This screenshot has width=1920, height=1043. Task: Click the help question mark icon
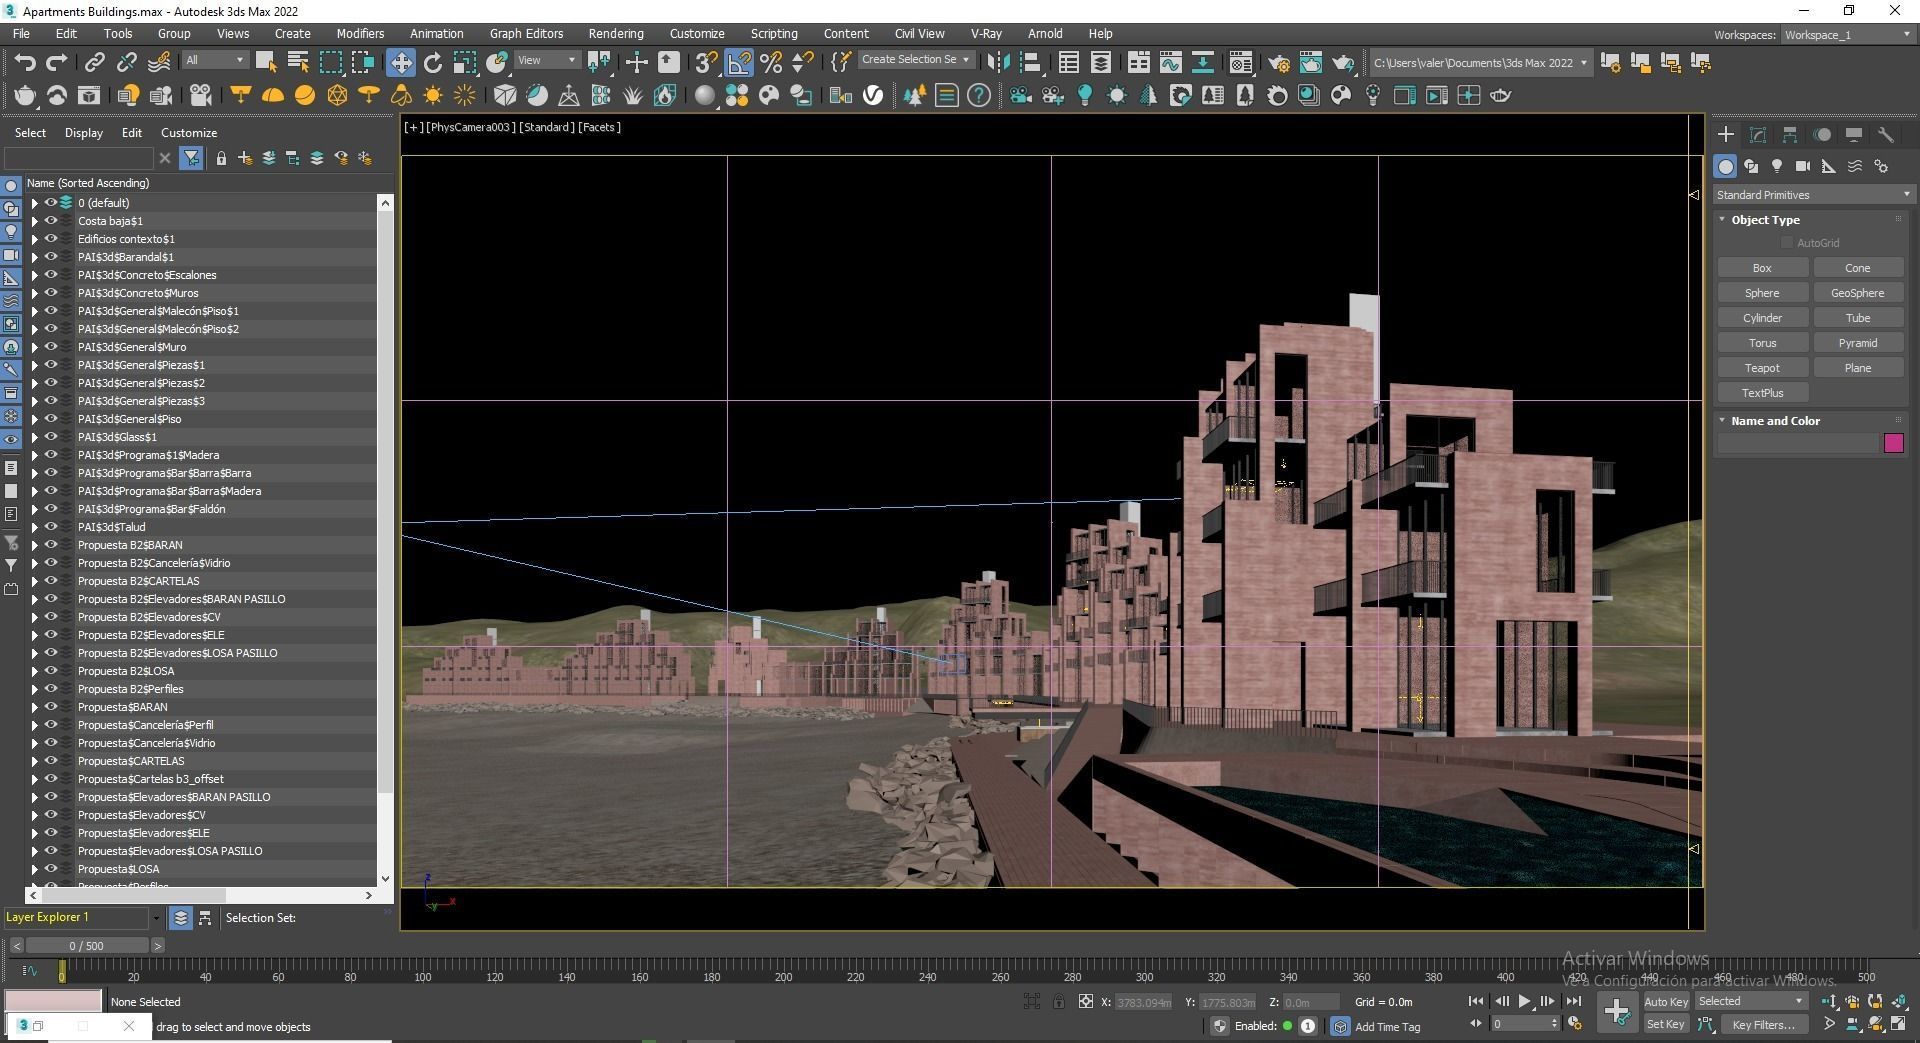point(979,95)
